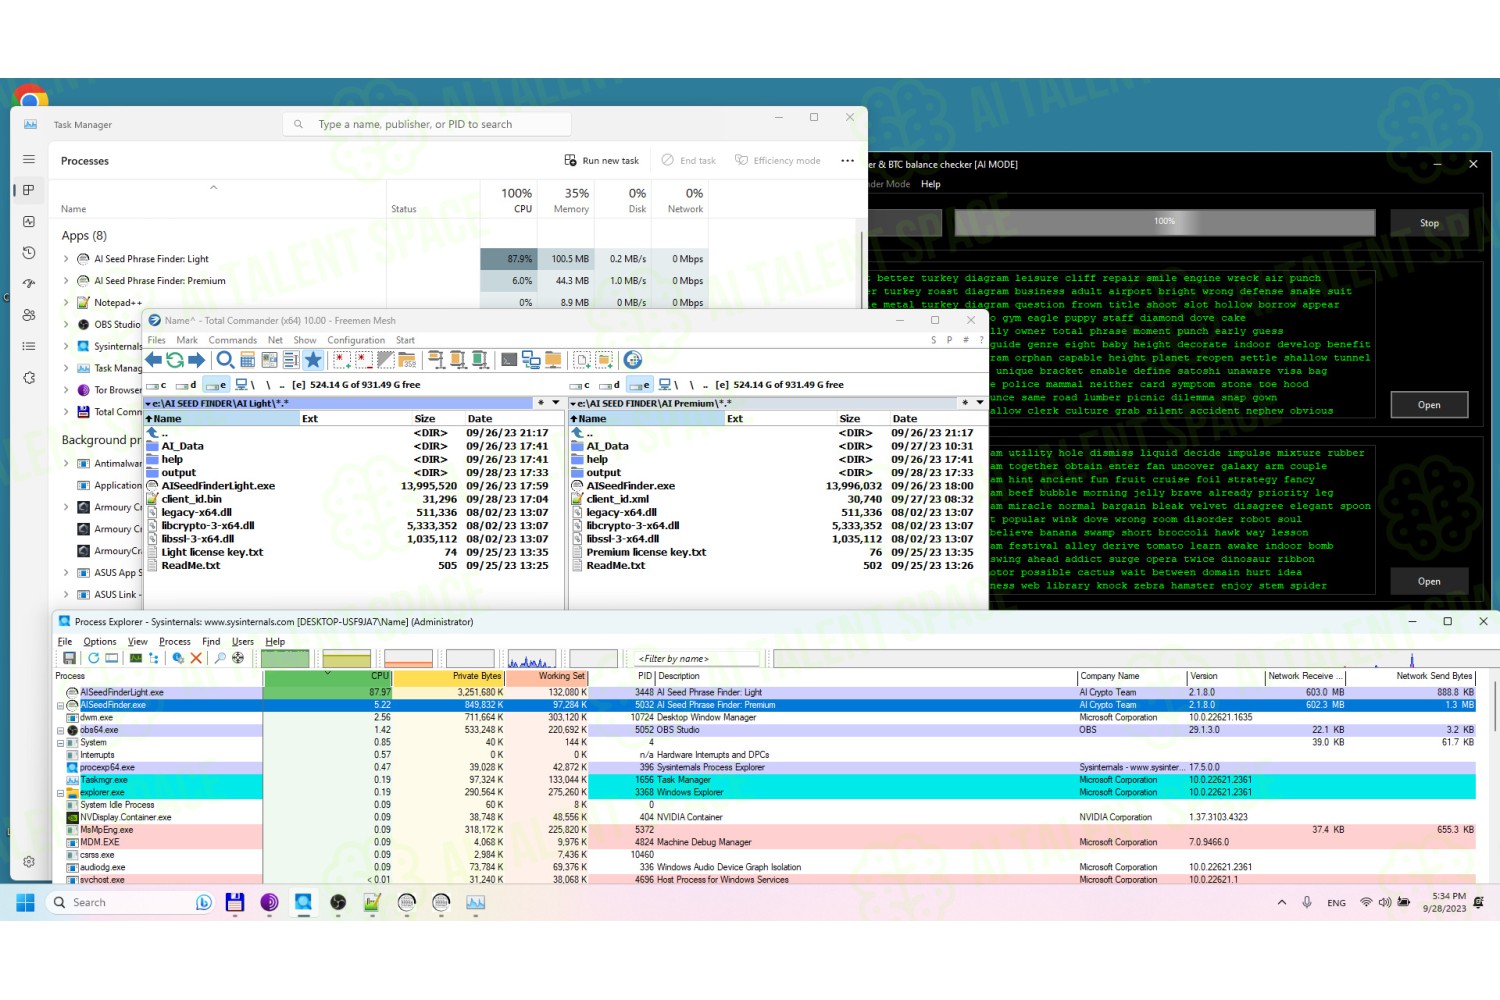Image resolution: width=1500 pixels, height=1000 pixels.
Task: Click the globe icon in Total Commander toolbar
Action: click(633, 360)
